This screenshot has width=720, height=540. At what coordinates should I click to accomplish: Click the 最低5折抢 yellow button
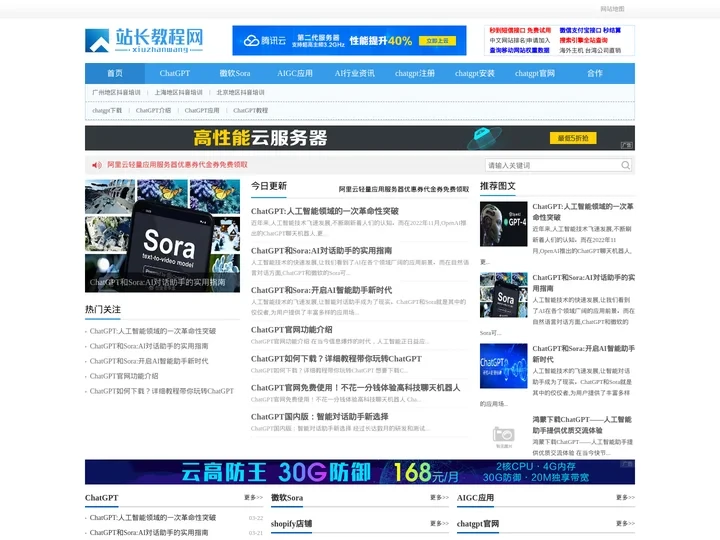573,138
